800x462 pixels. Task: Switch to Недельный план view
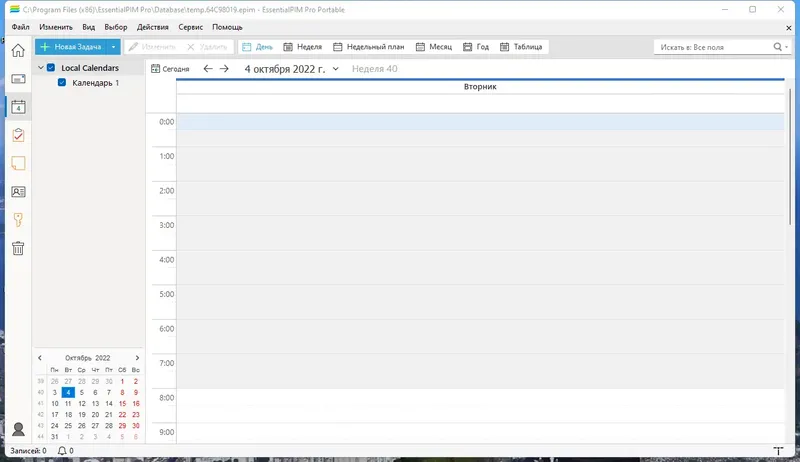tap(368, 47)
